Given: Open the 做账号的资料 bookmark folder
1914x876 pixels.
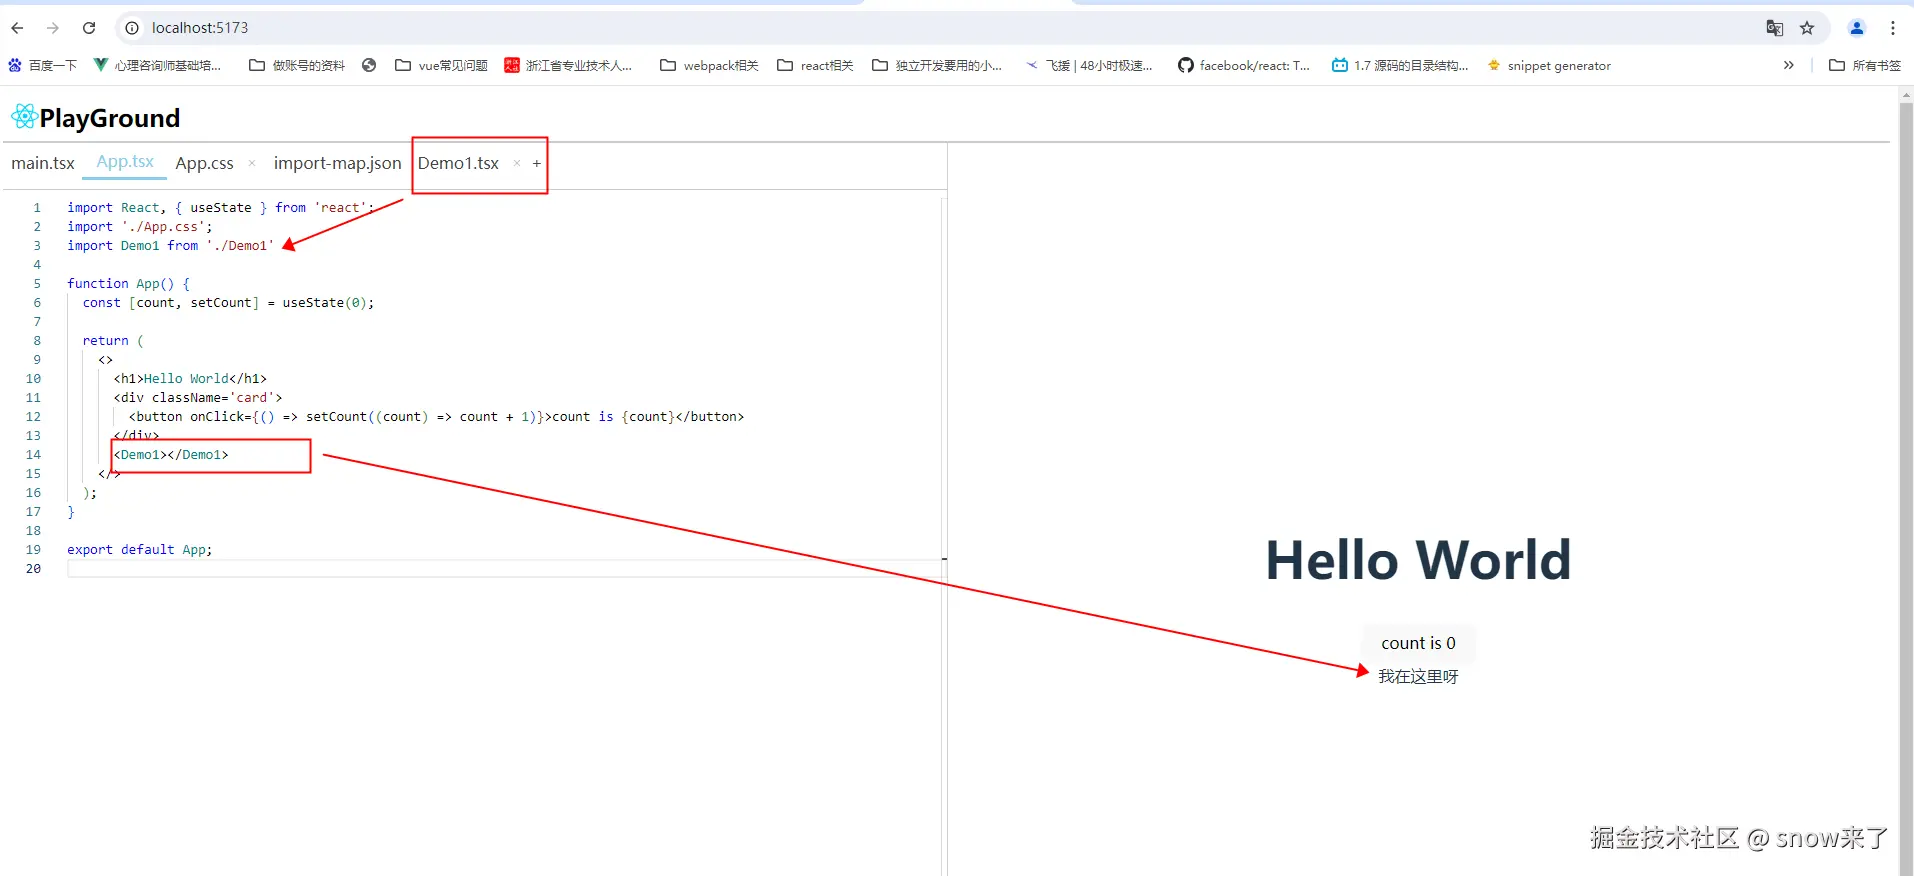Looking at the screenshot, I should coord(297,65).
